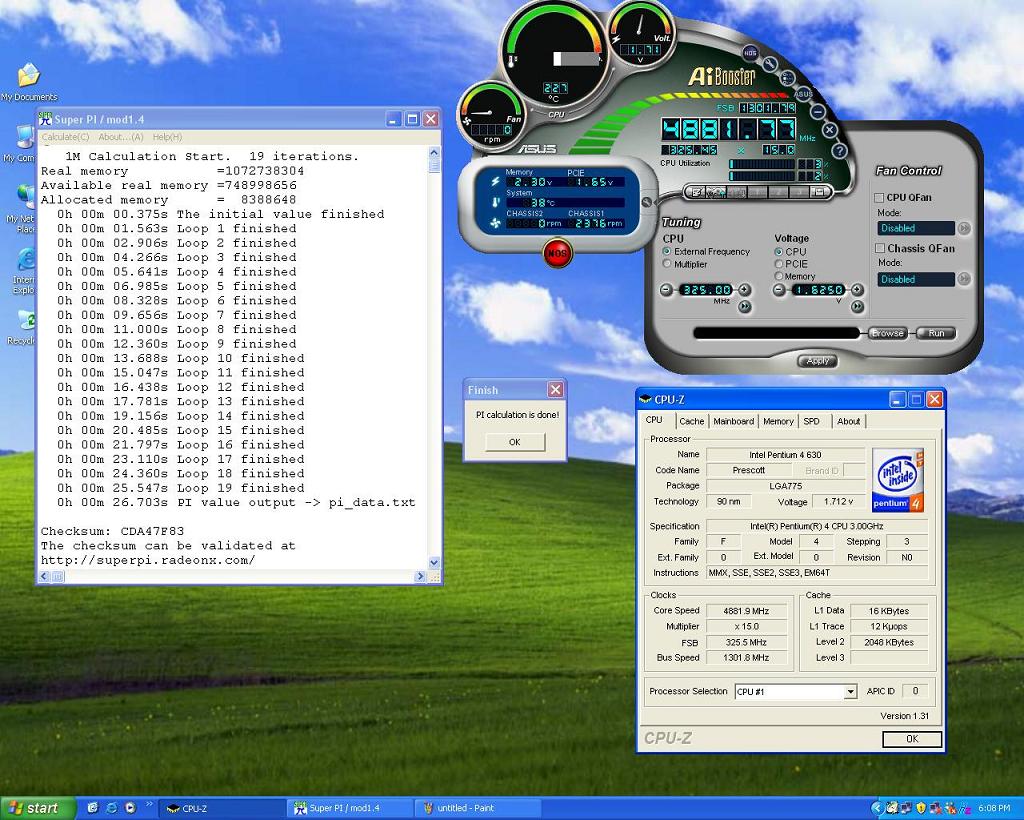Open the Help menu in Super PI
This screenshot has width=1024, height=820.
pyautogui.click(x=167, y=137)
